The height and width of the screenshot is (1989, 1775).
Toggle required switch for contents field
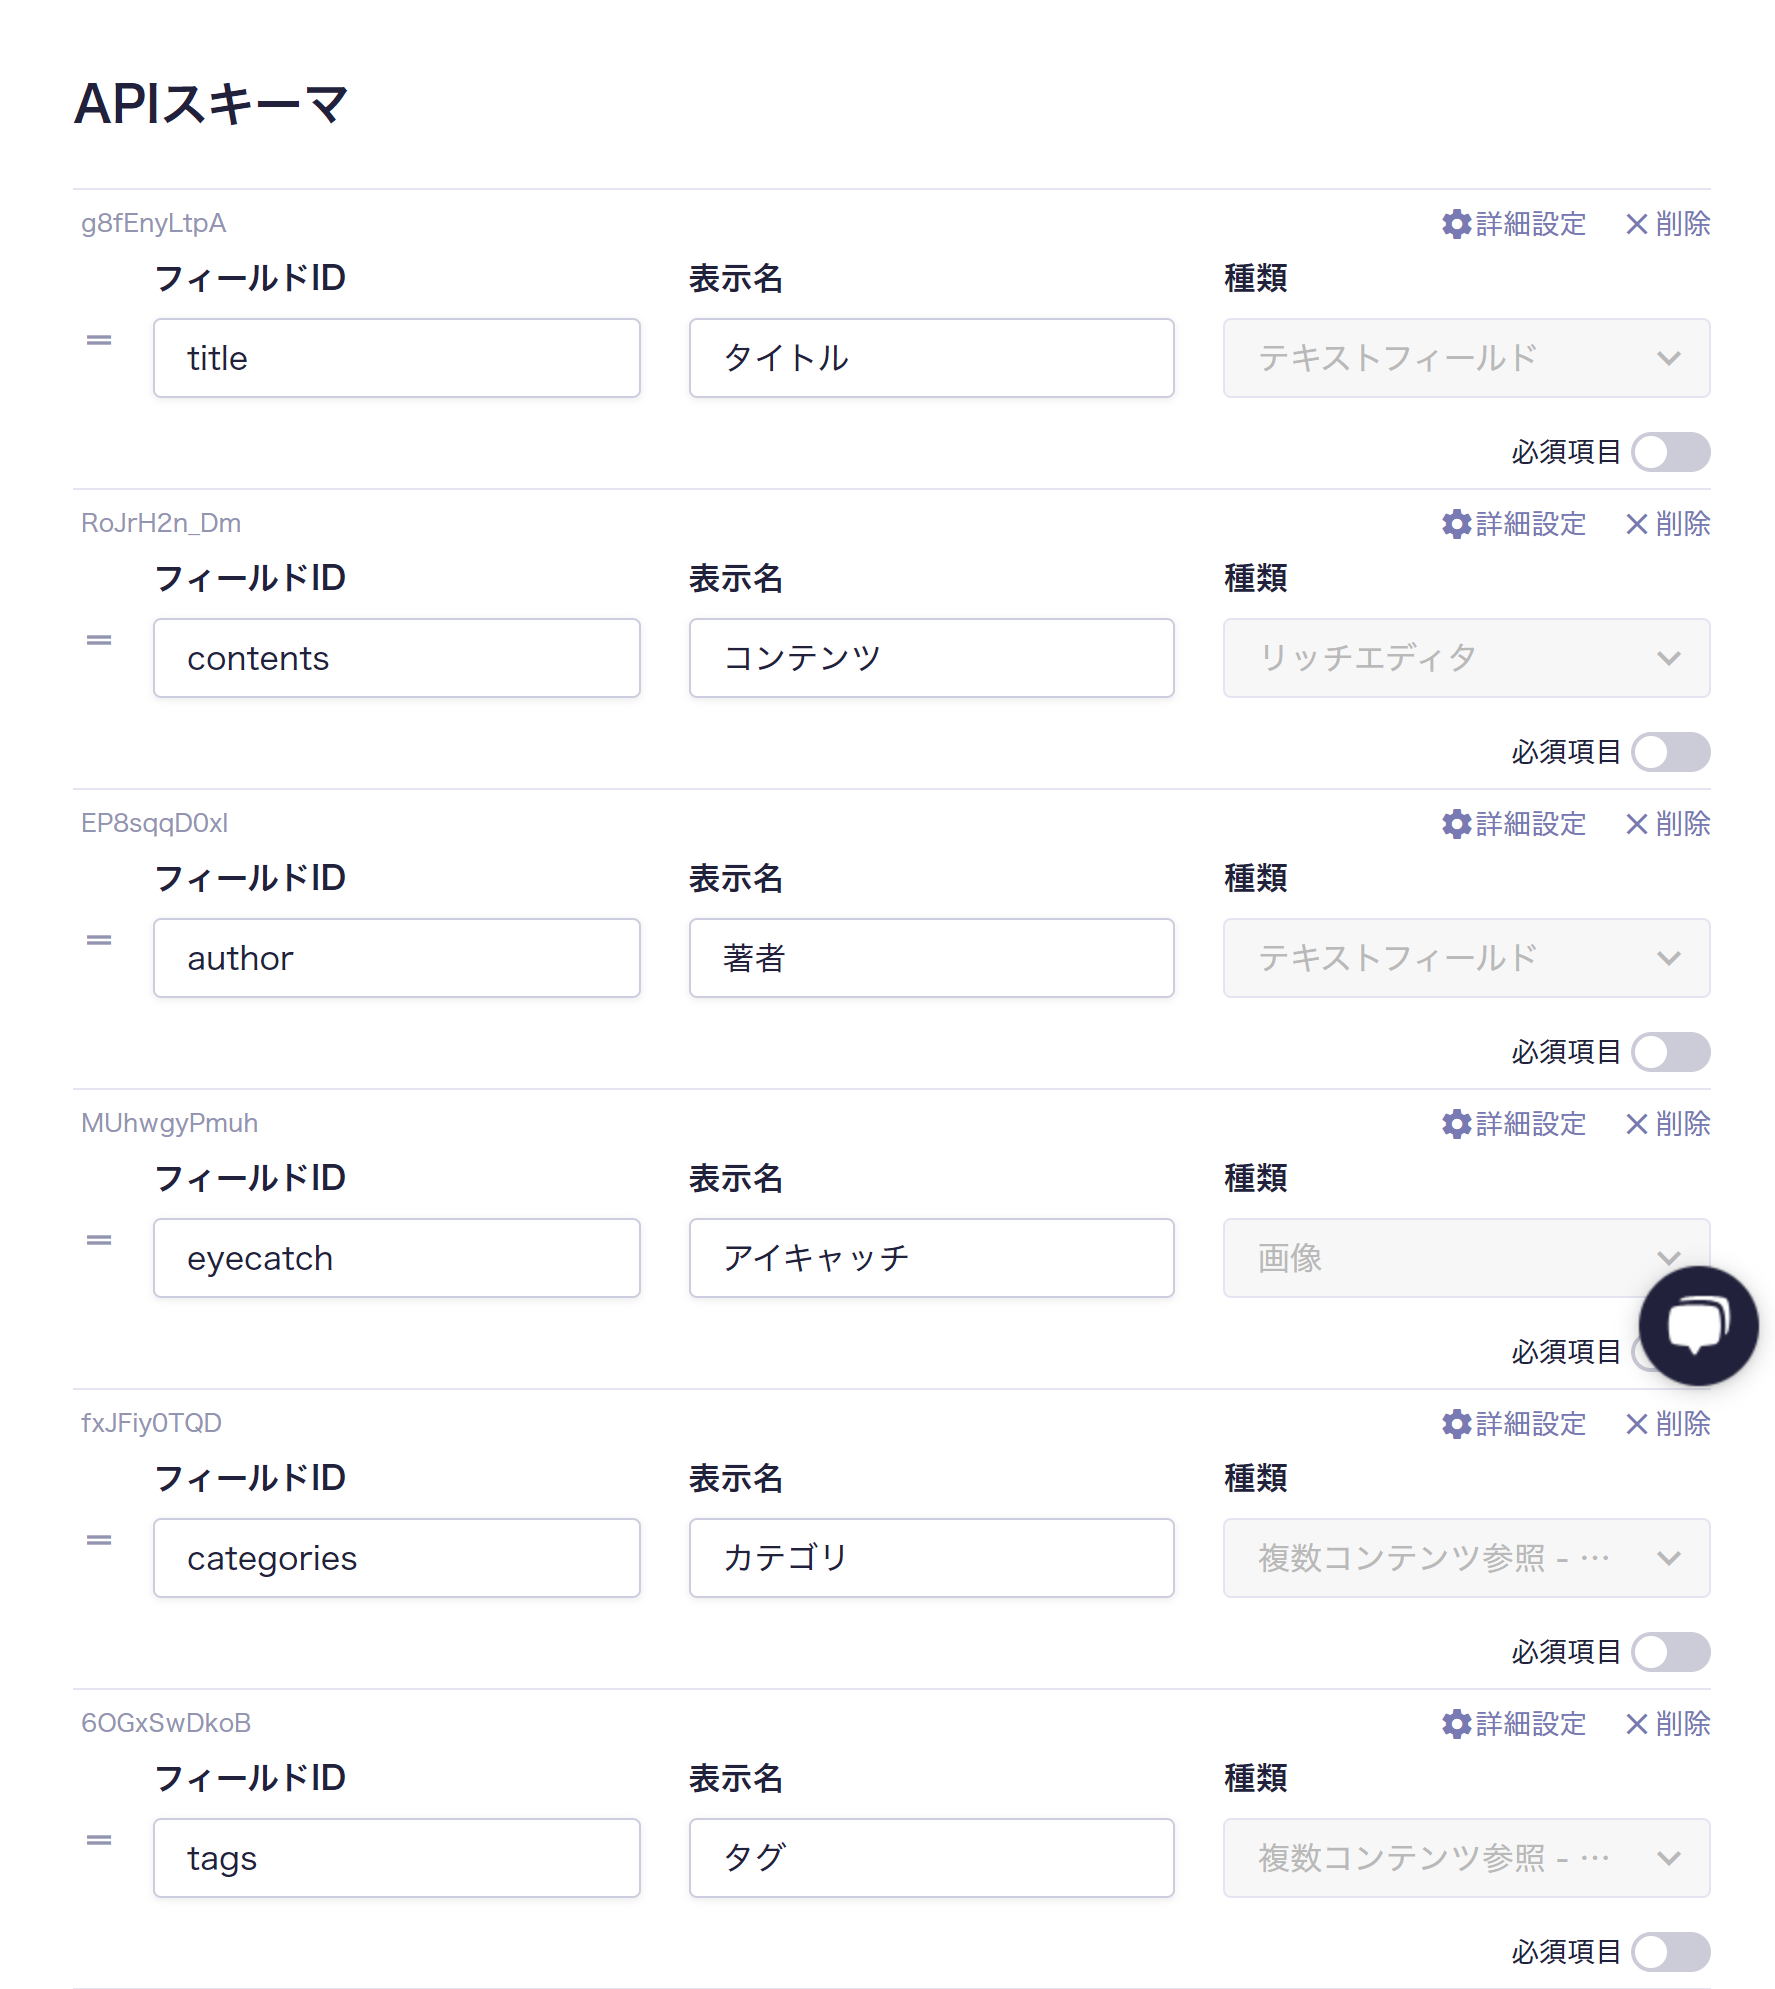[1670, 752]
